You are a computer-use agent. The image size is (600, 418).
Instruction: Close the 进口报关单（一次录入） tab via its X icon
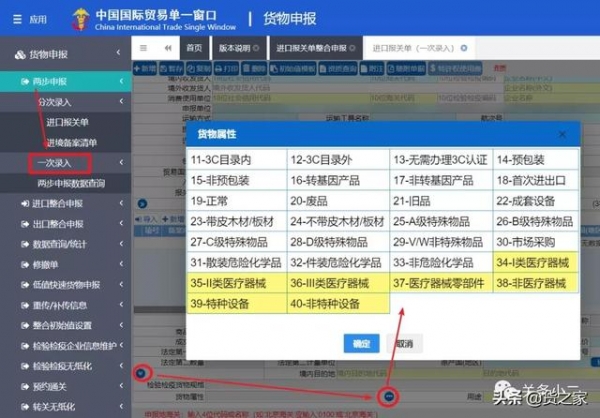click(465, 48)
